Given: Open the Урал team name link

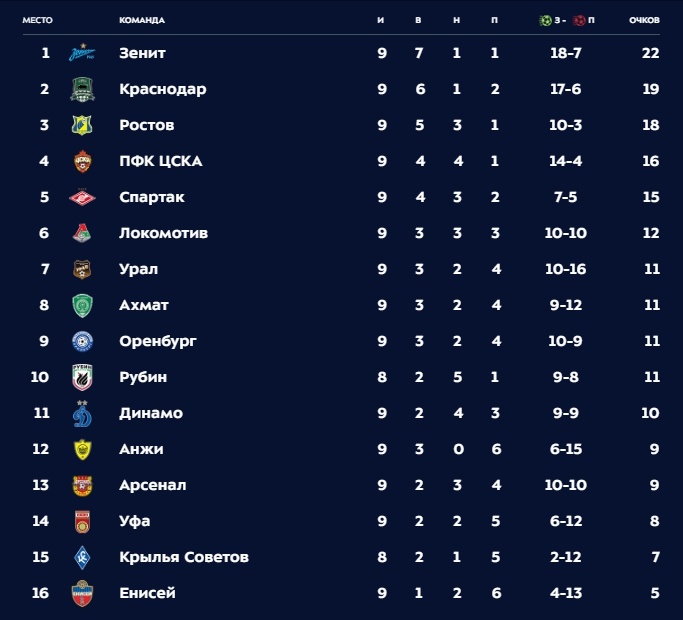Looking at the screenshot, I should click(139, 269).
